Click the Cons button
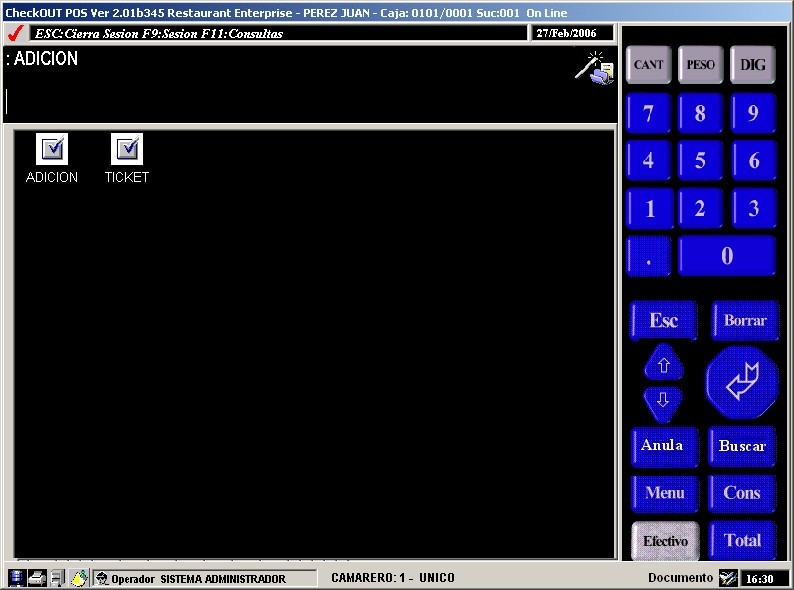This screenshot has height=590, width=794. click(742, 493)
